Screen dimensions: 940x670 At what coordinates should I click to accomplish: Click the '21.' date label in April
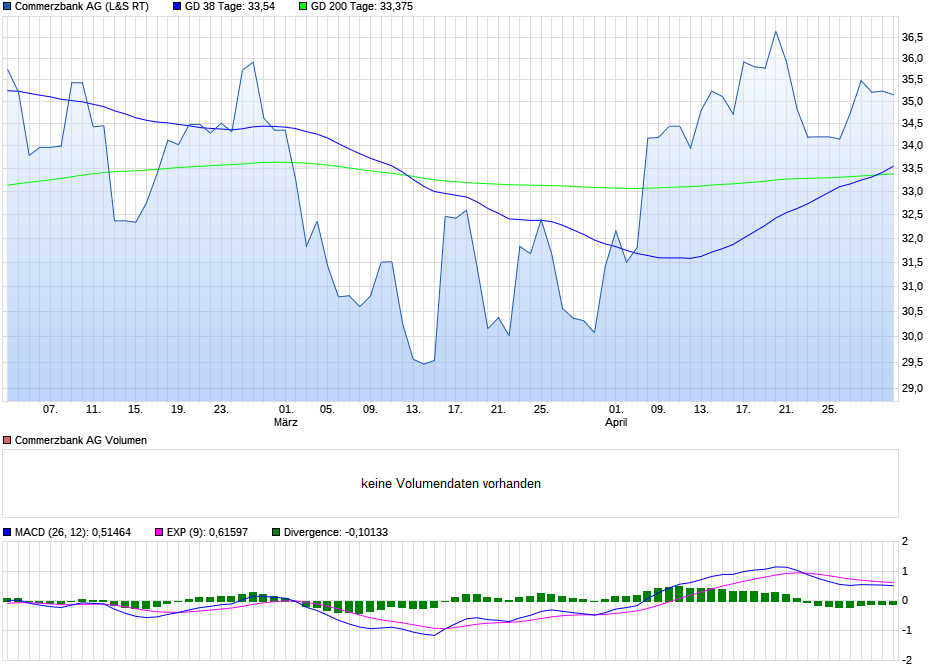click(x=786, y=409)
